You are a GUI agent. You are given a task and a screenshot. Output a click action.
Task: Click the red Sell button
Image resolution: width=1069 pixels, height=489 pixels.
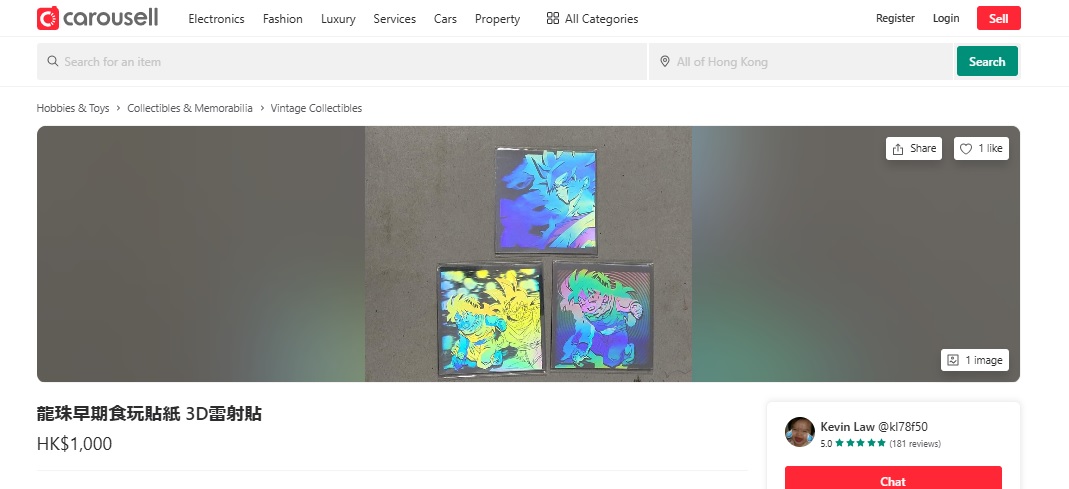[999, 18]
